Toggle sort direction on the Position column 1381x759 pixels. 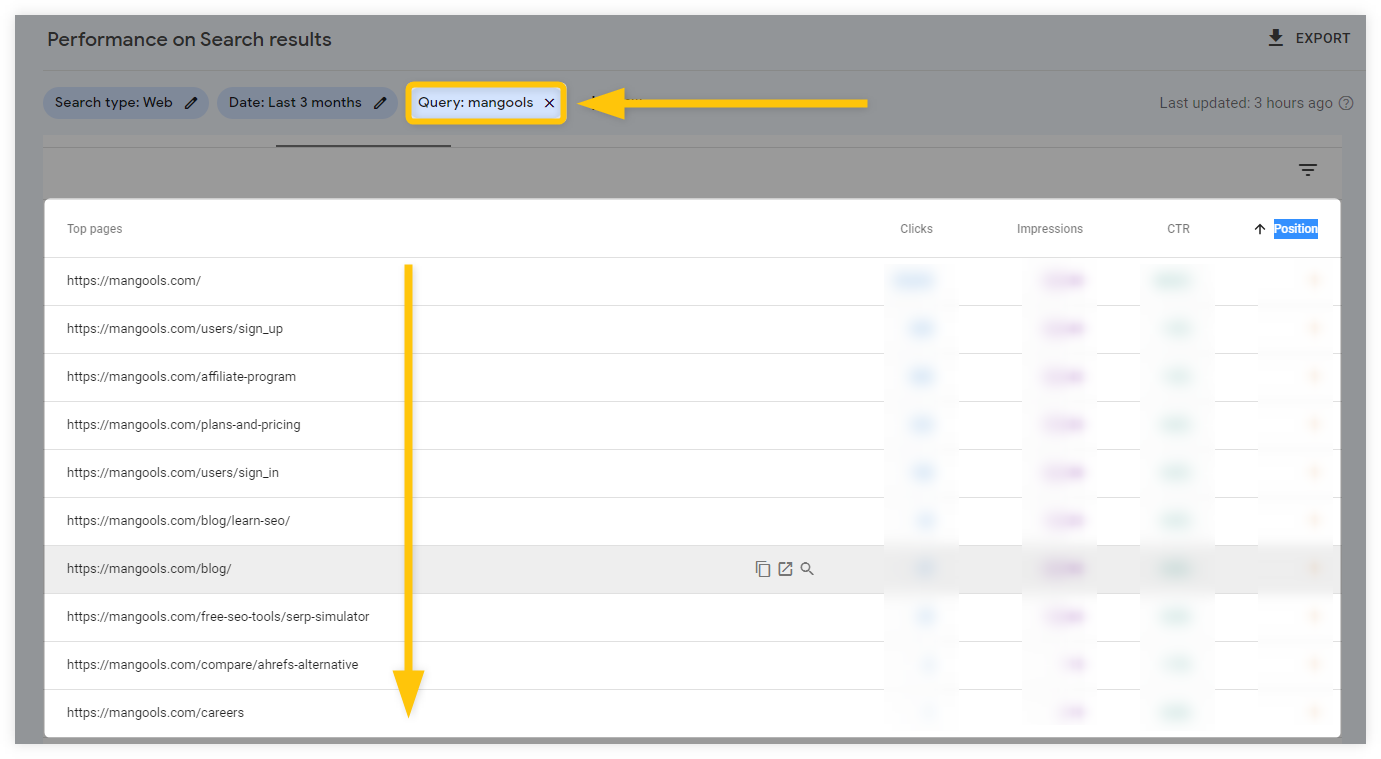pyautogui.click(x=1259, y=228)
